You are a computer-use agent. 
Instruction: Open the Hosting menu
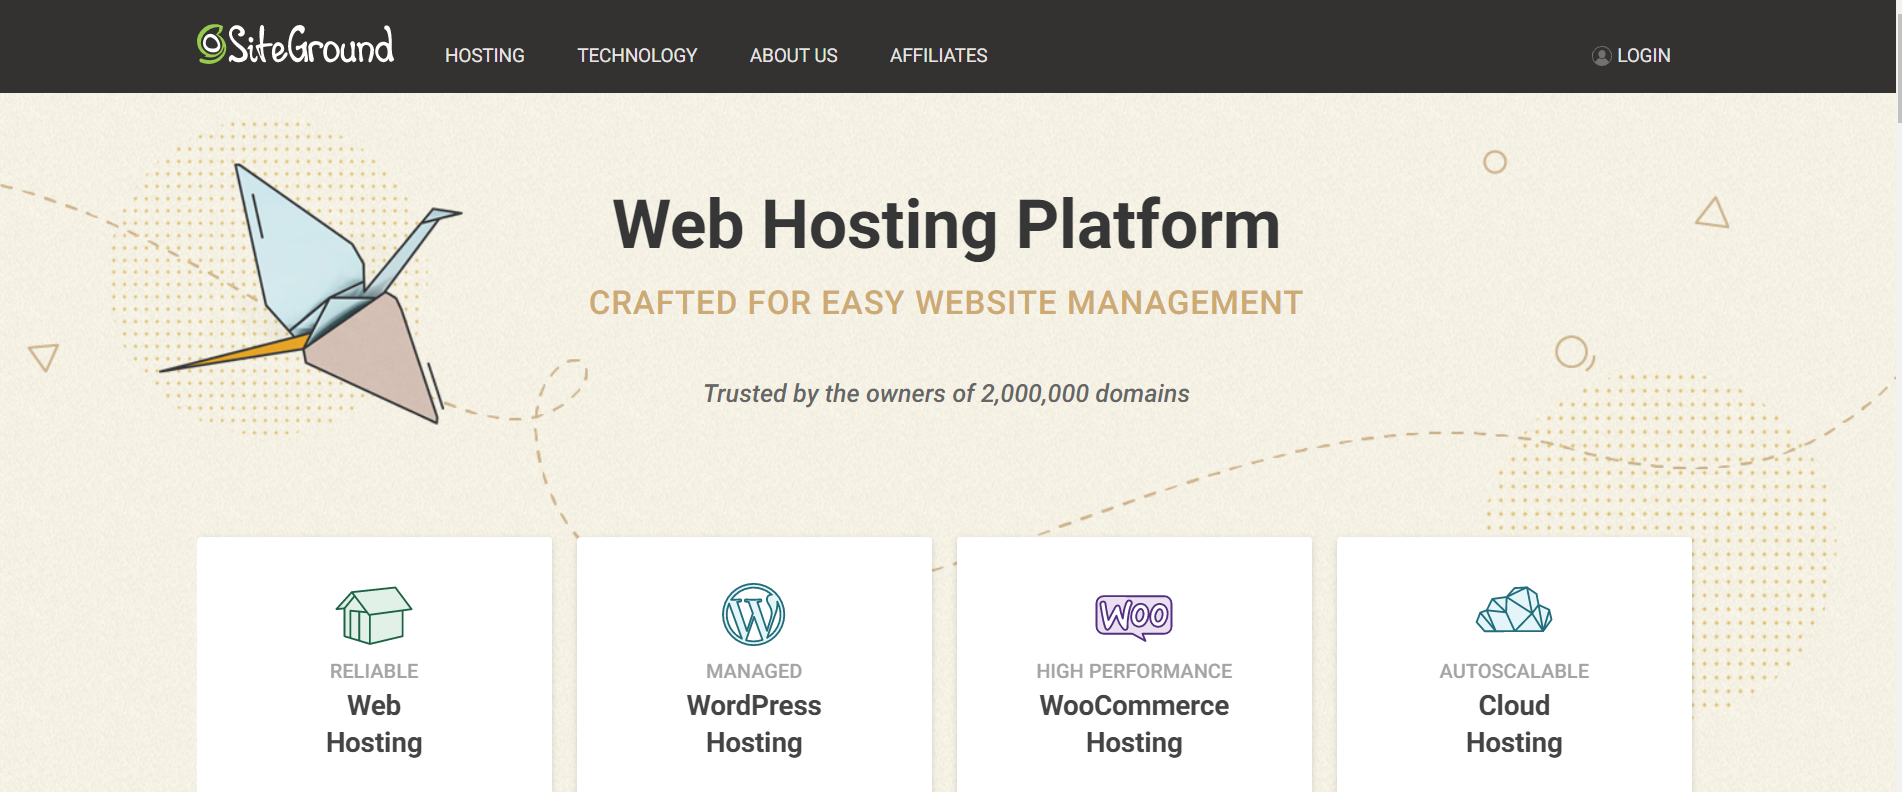coord(484,56)
